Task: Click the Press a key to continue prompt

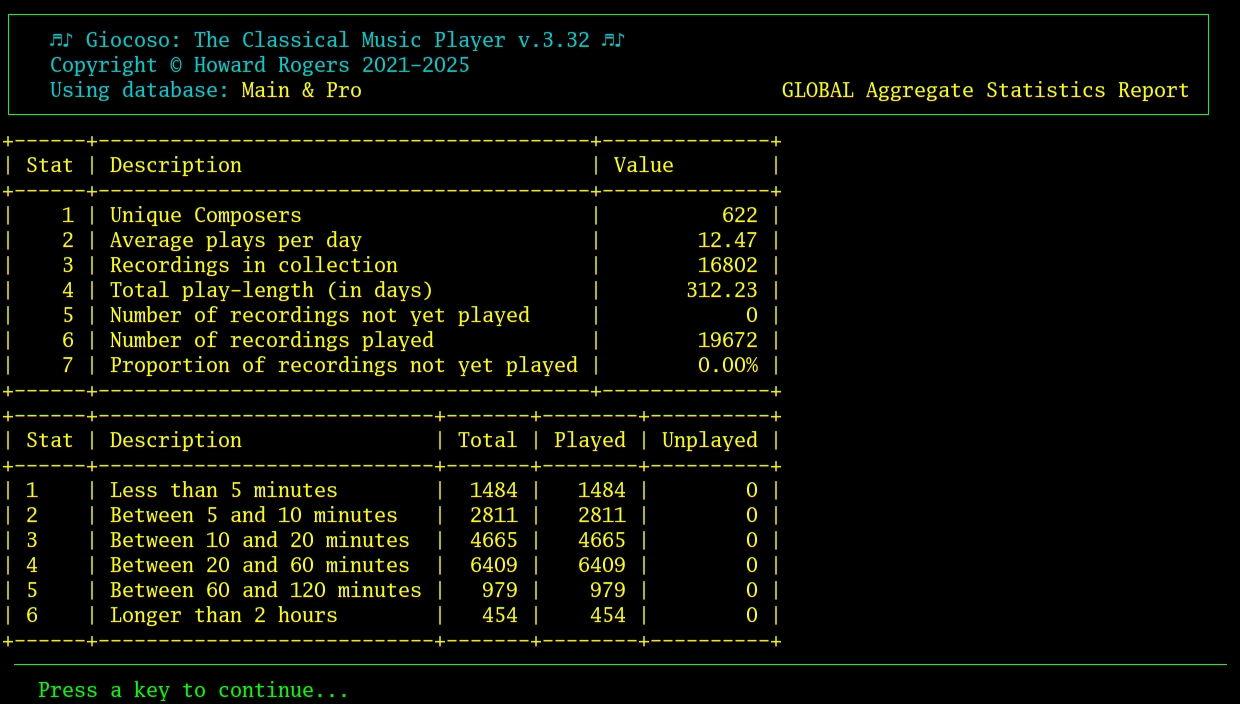Action: coord(190,690)
